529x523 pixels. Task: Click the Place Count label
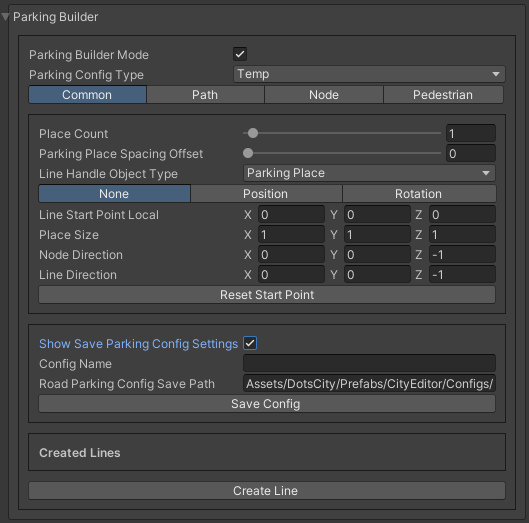point(74,134)
